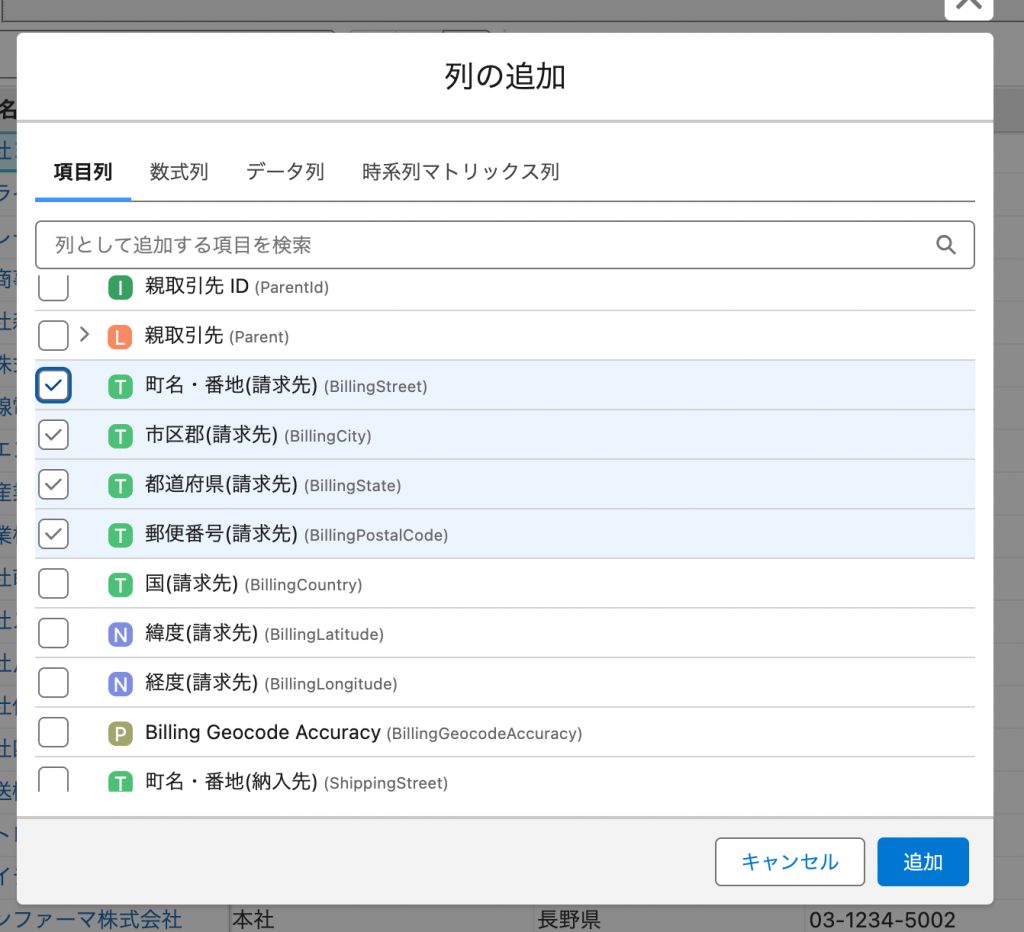Click the green I icon for 親取引先 ID
Viewport: 1024px width, 932px height.
tap(120, 288)
